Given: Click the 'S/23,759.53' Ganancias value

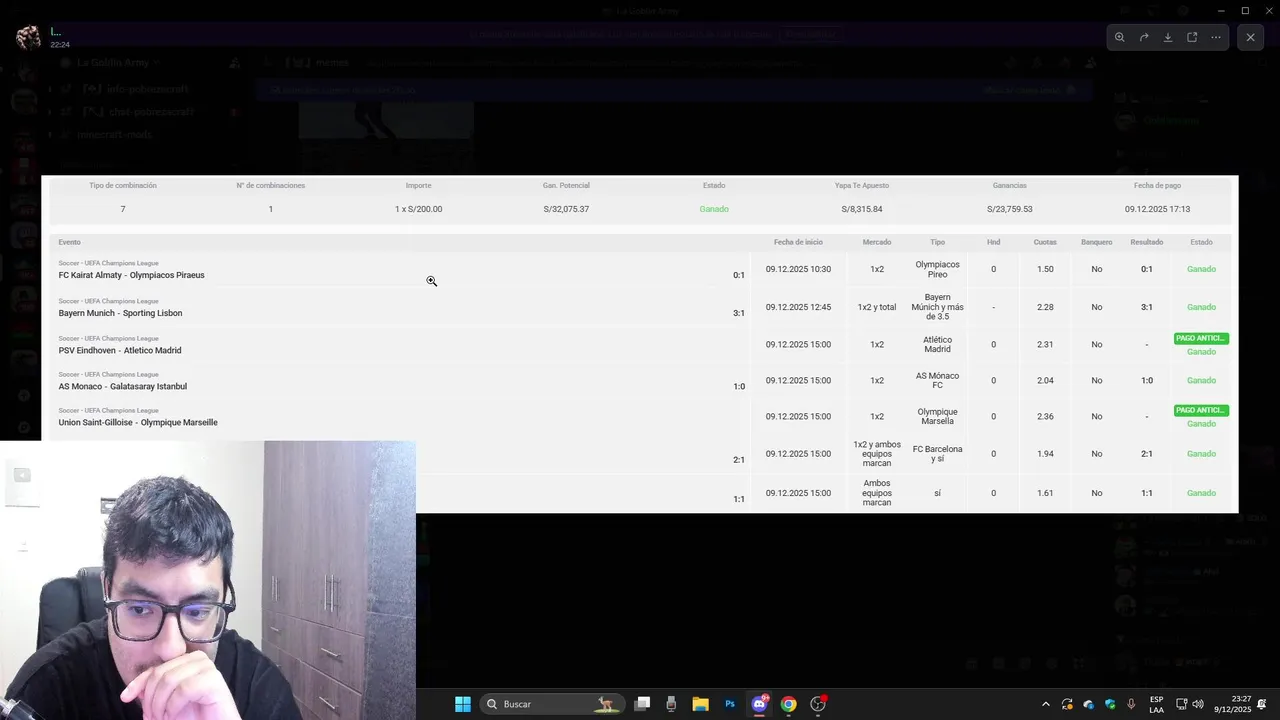Looking at the screenshot, I should point(1009,209).
